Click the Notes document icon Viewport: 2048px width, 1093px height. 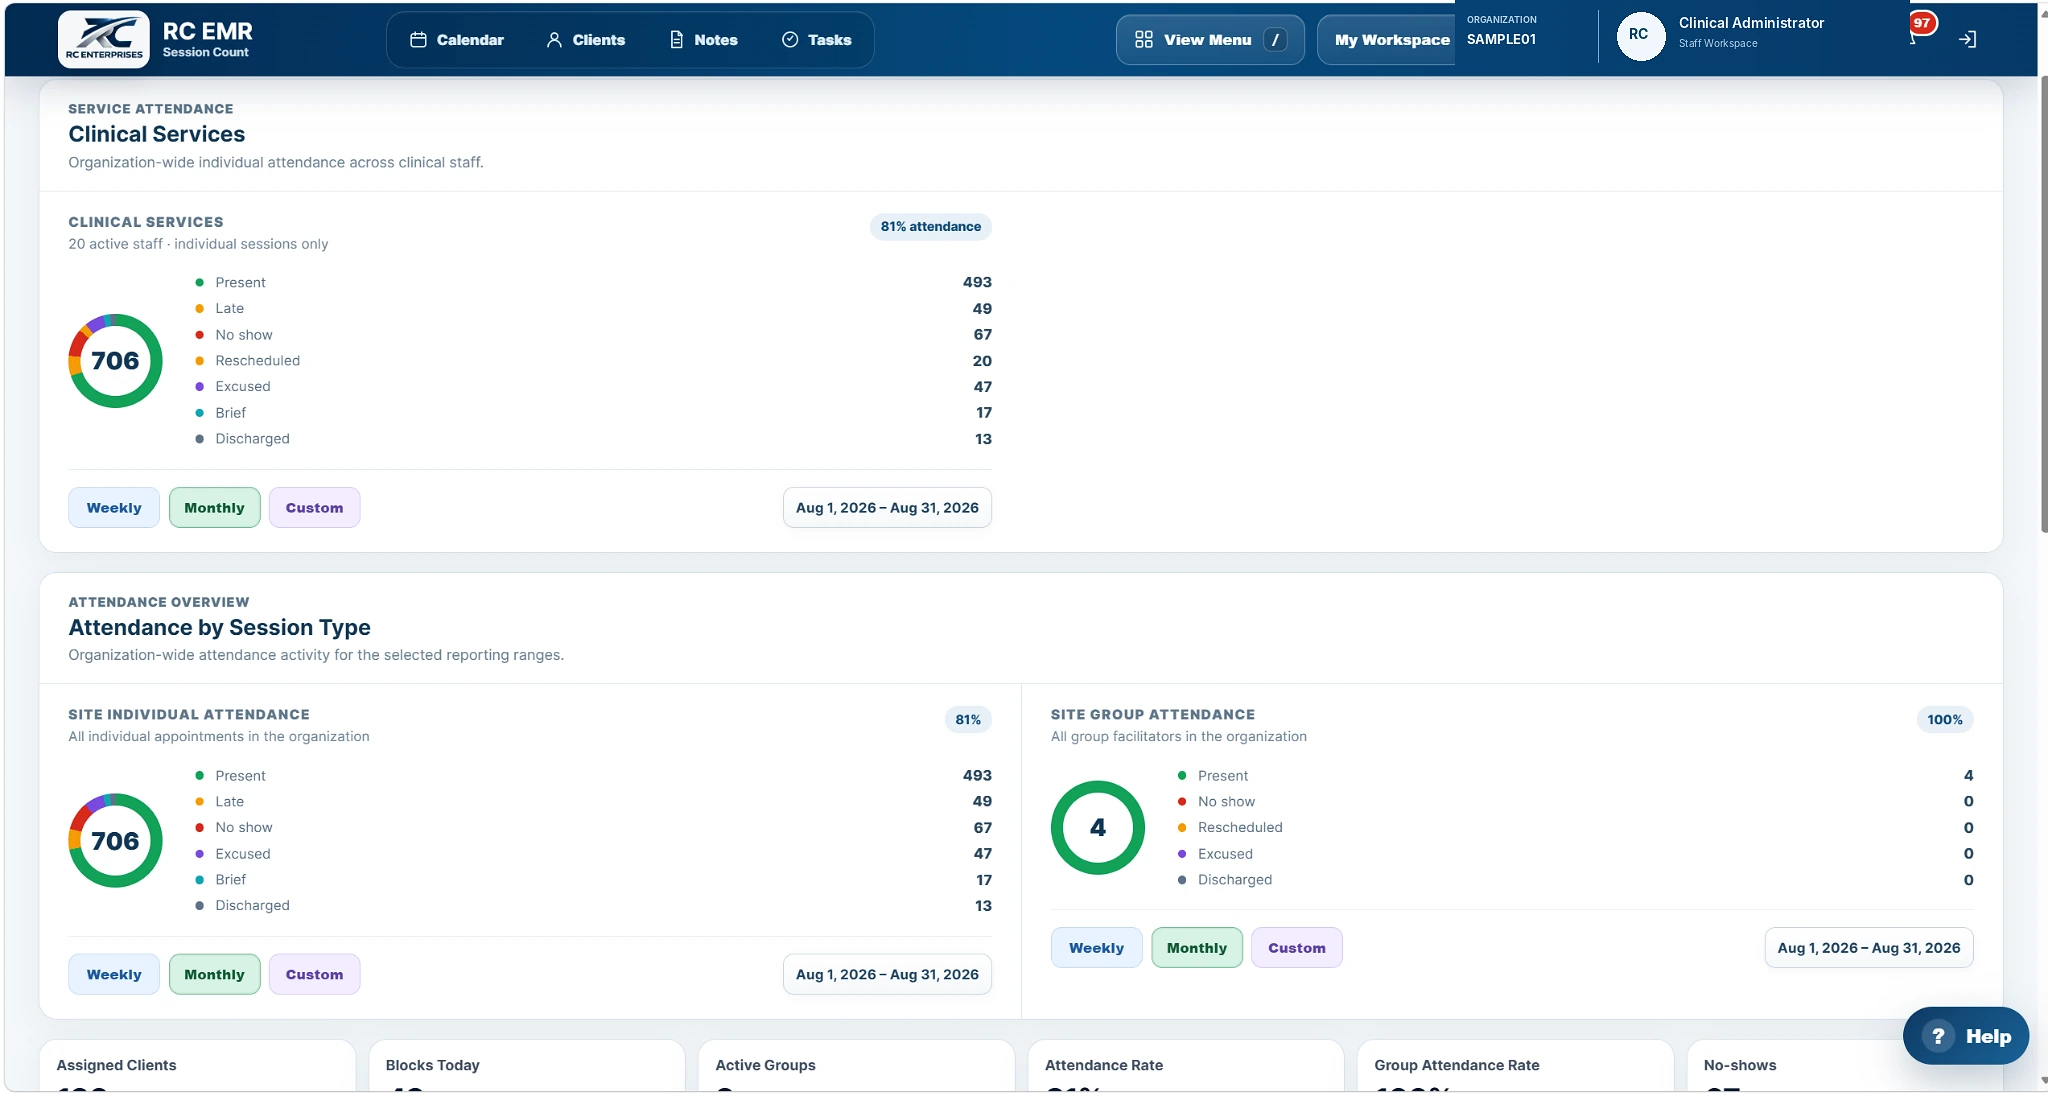coord(677,40)
